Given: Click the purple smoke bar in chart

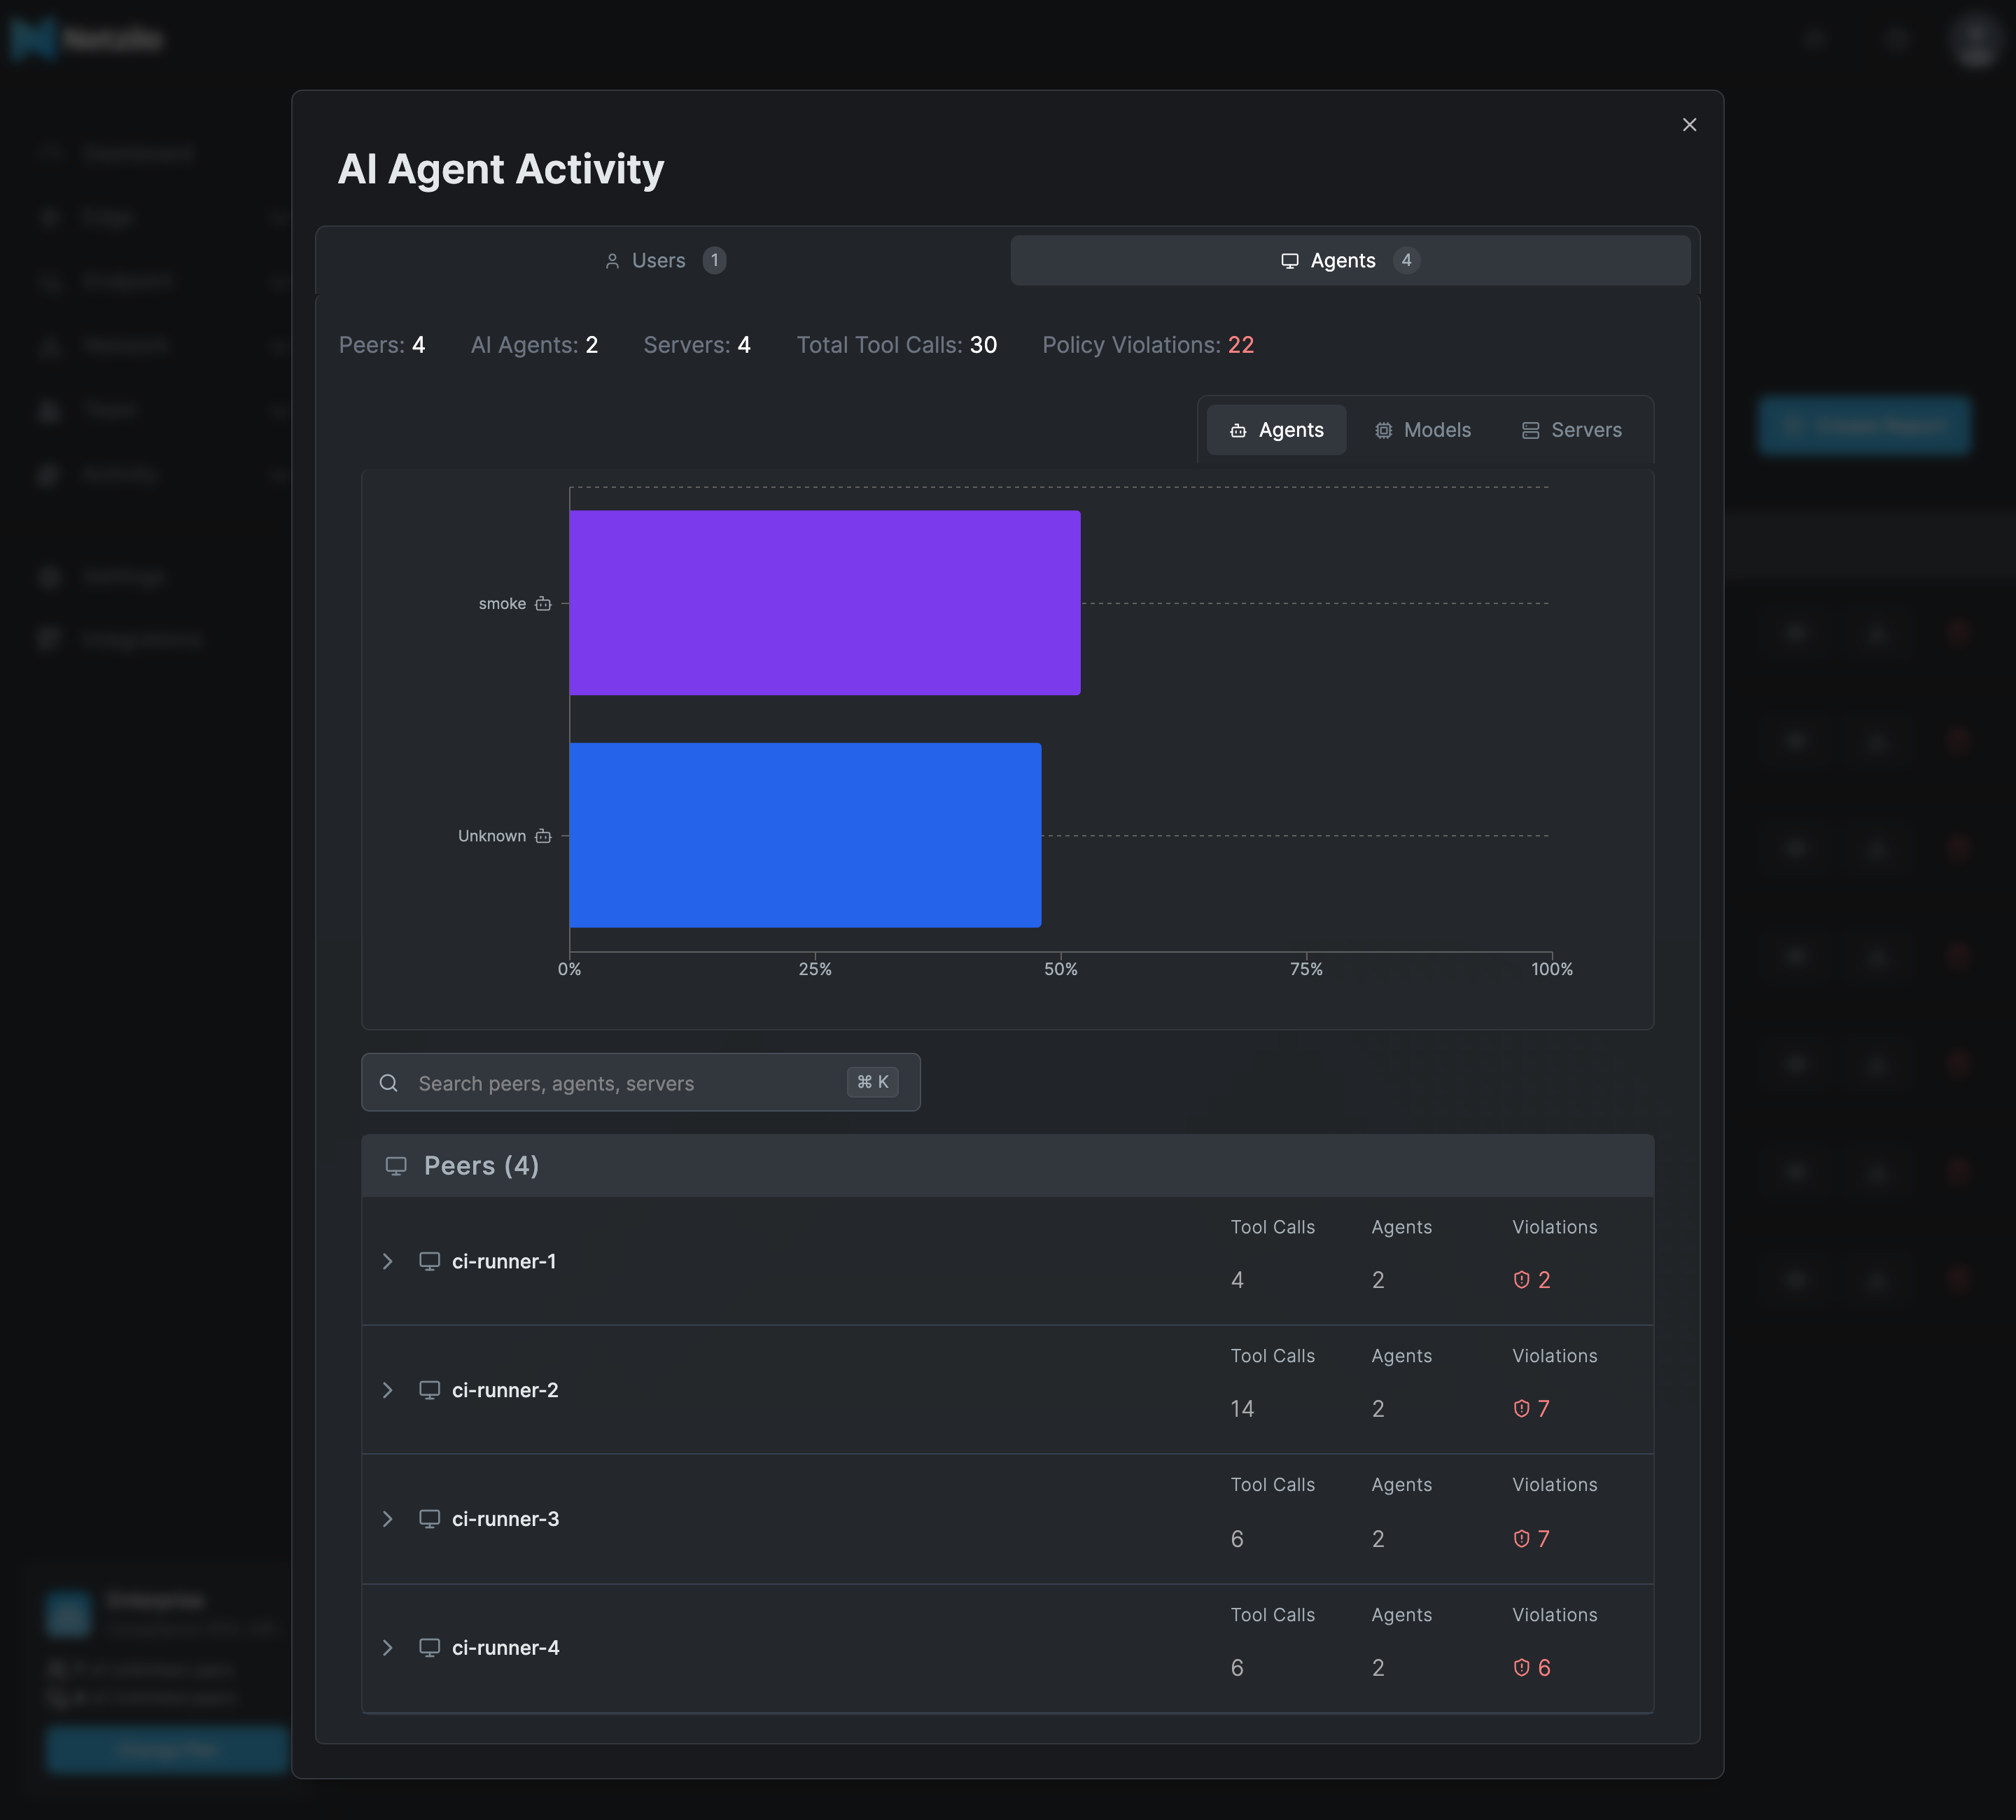Looking at the screenshot, I should point(825,603).
